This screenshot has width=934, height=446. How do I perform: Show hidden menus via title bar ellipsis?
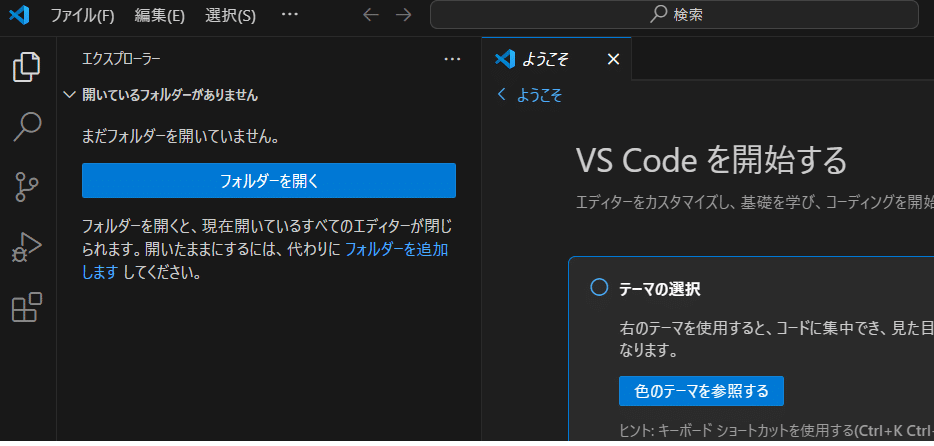[x=289, y=14]
